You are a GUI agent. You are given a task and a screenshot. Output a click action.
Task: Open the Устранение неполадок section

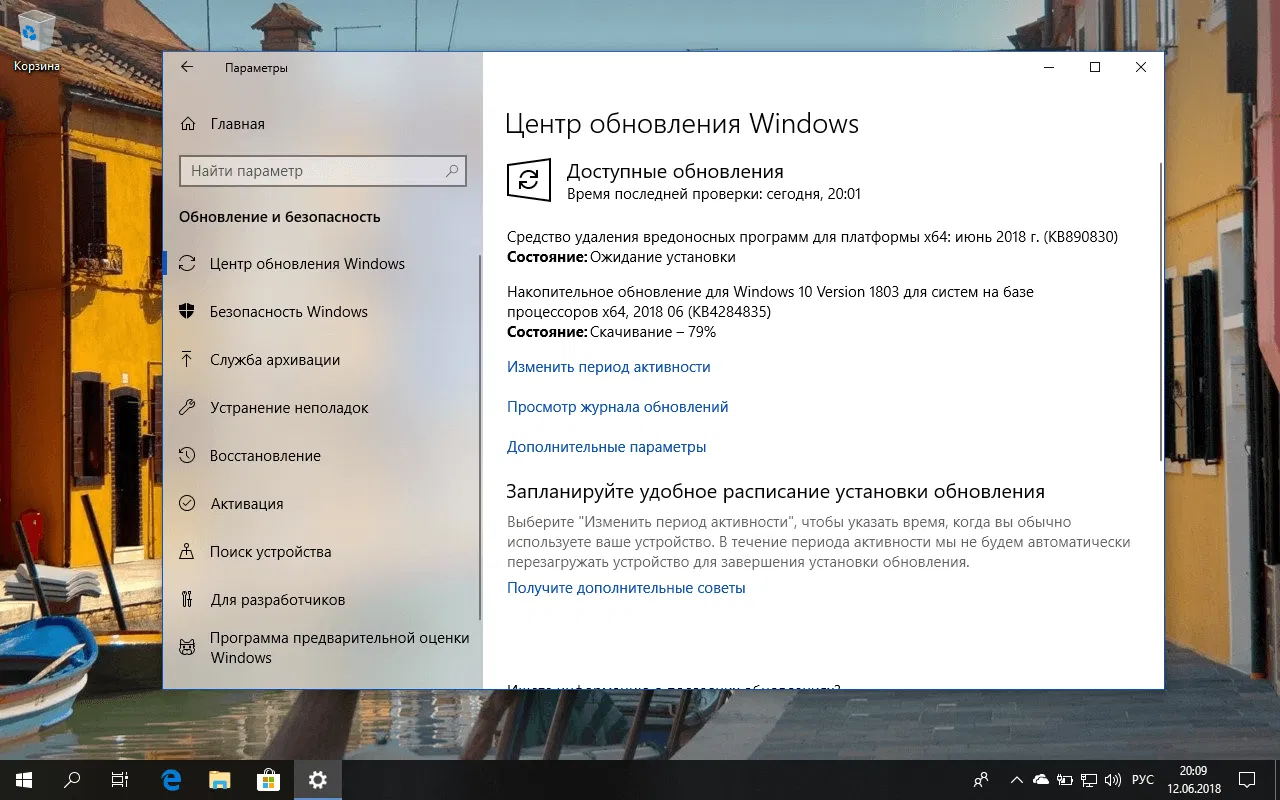click(x=289, y=407)
